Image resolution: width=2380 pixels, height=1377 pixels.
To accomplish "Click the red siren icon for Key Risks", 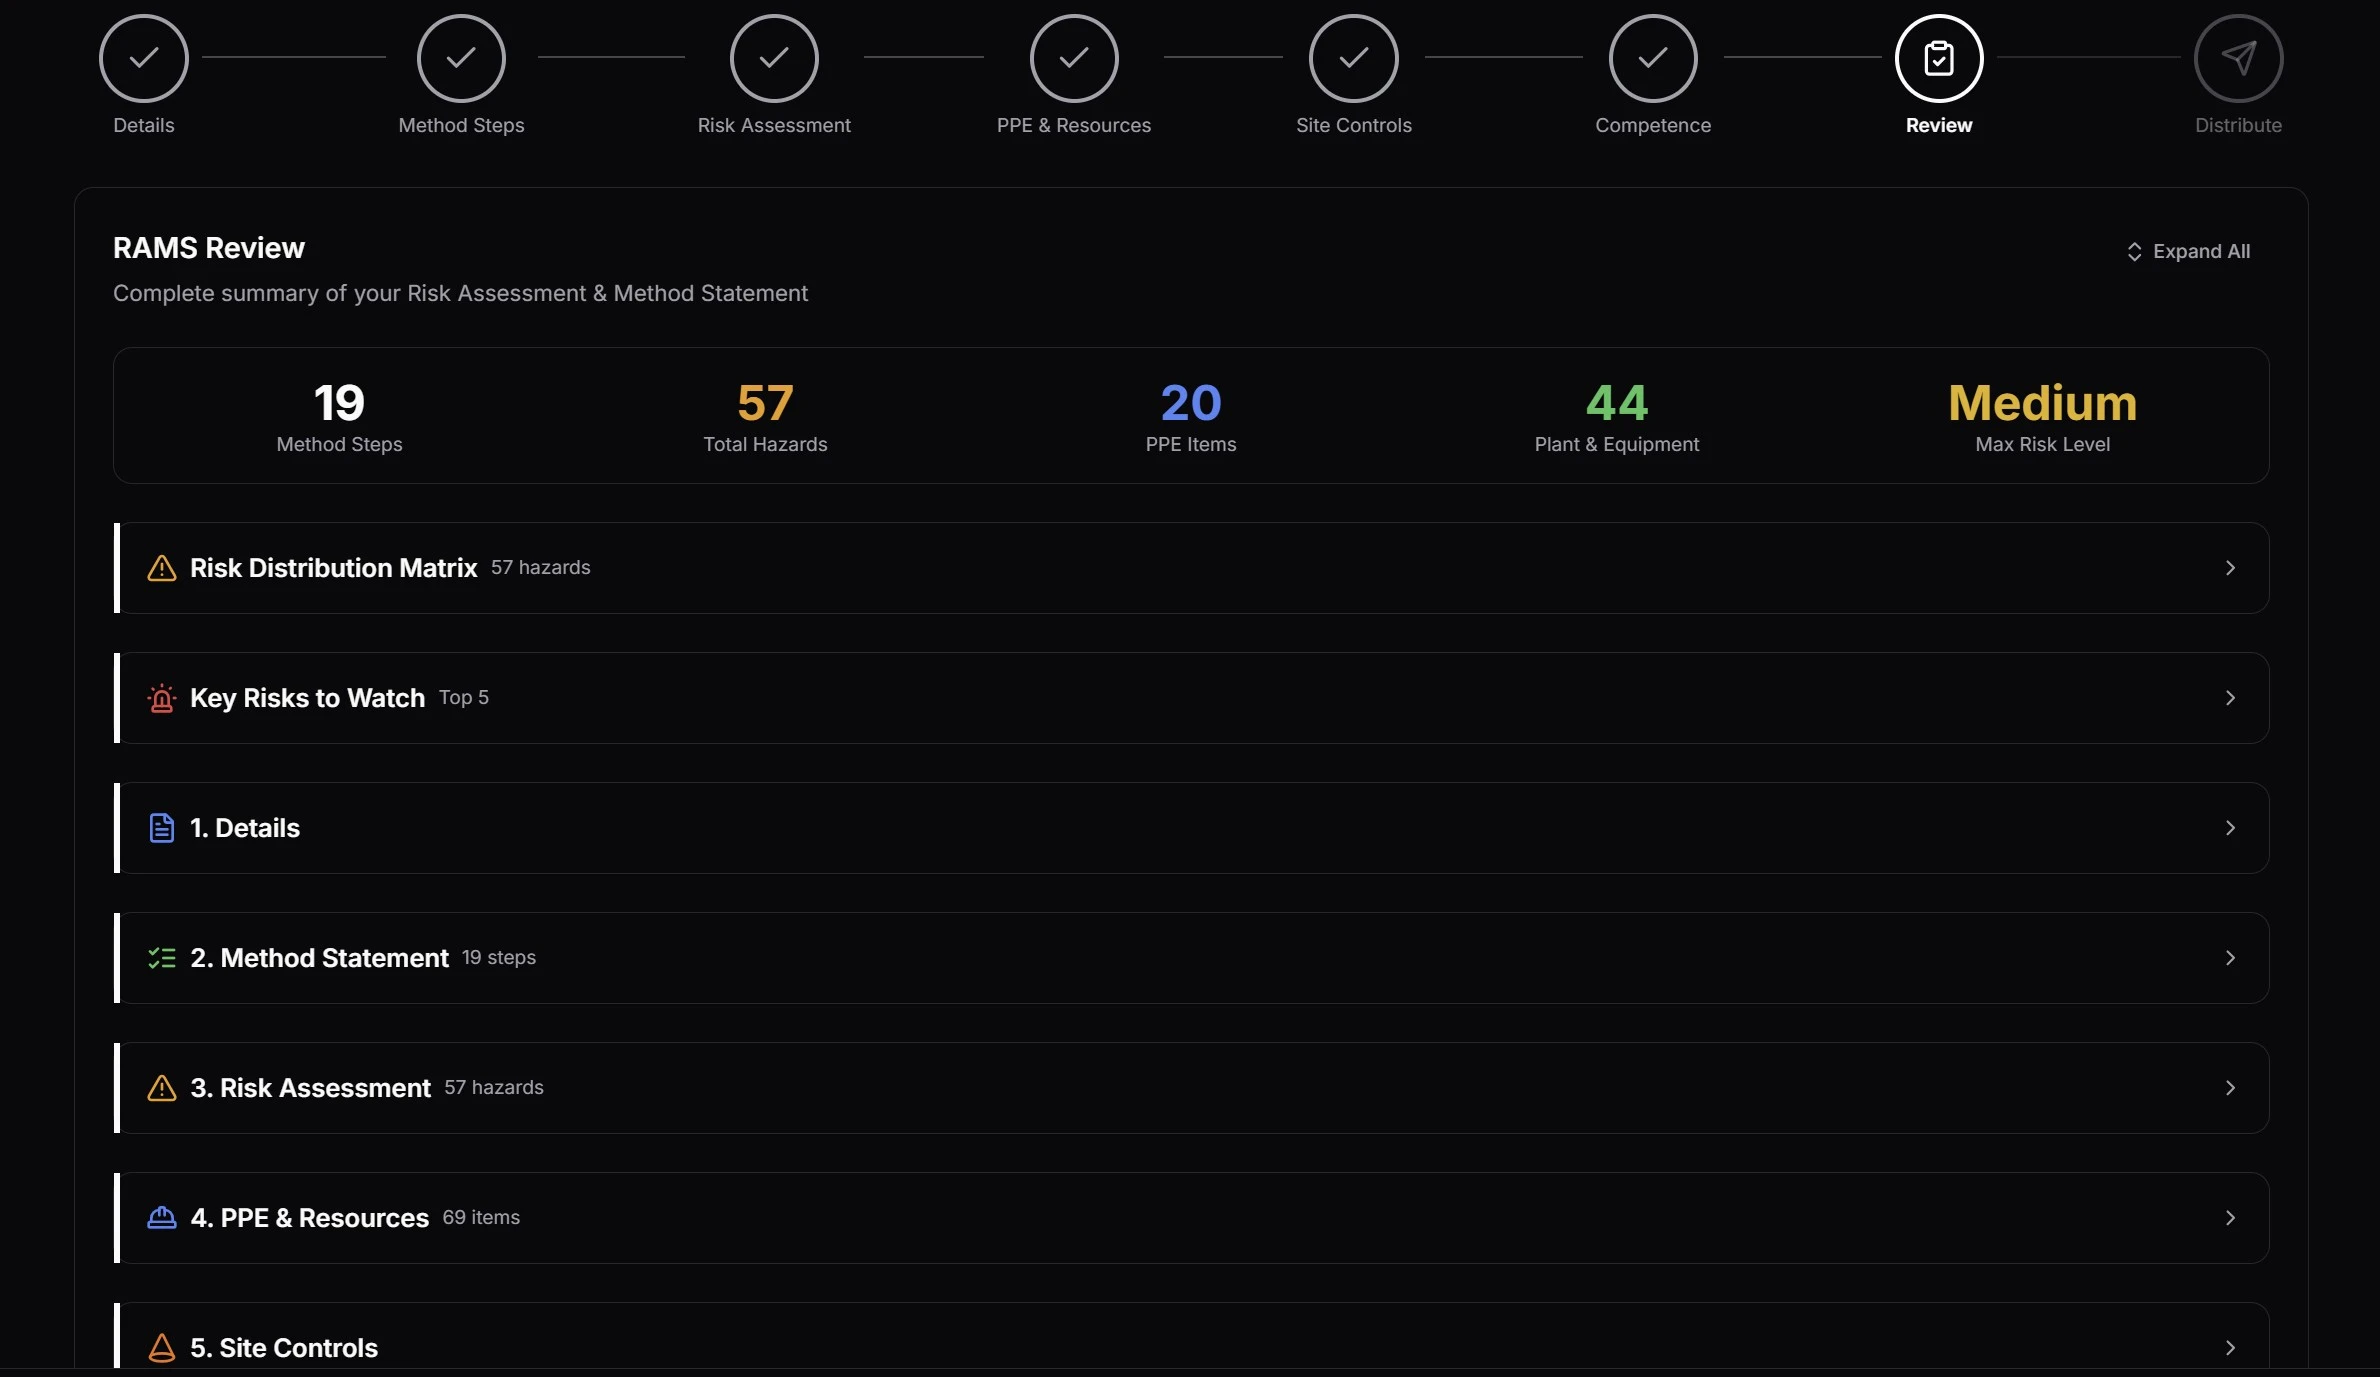I will tap(161, 698).
